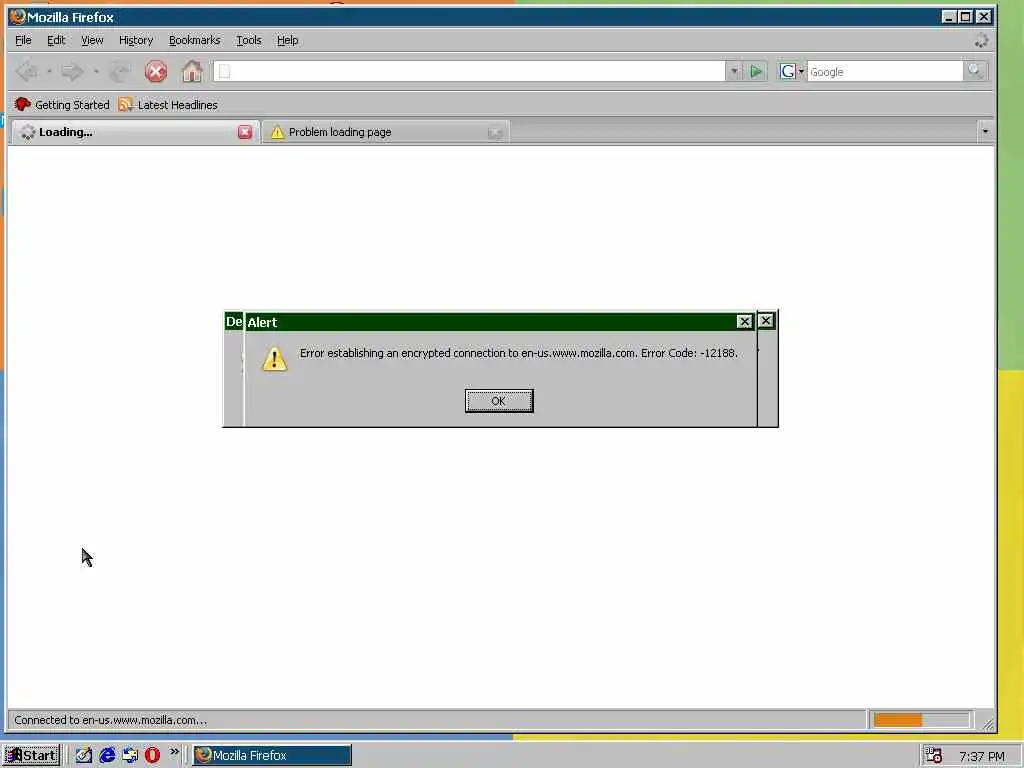Image resolution: width=1024 pixels, height=768 pixels.
Task: Switch to Loading... tab
Action: click(x=135, y=132)
